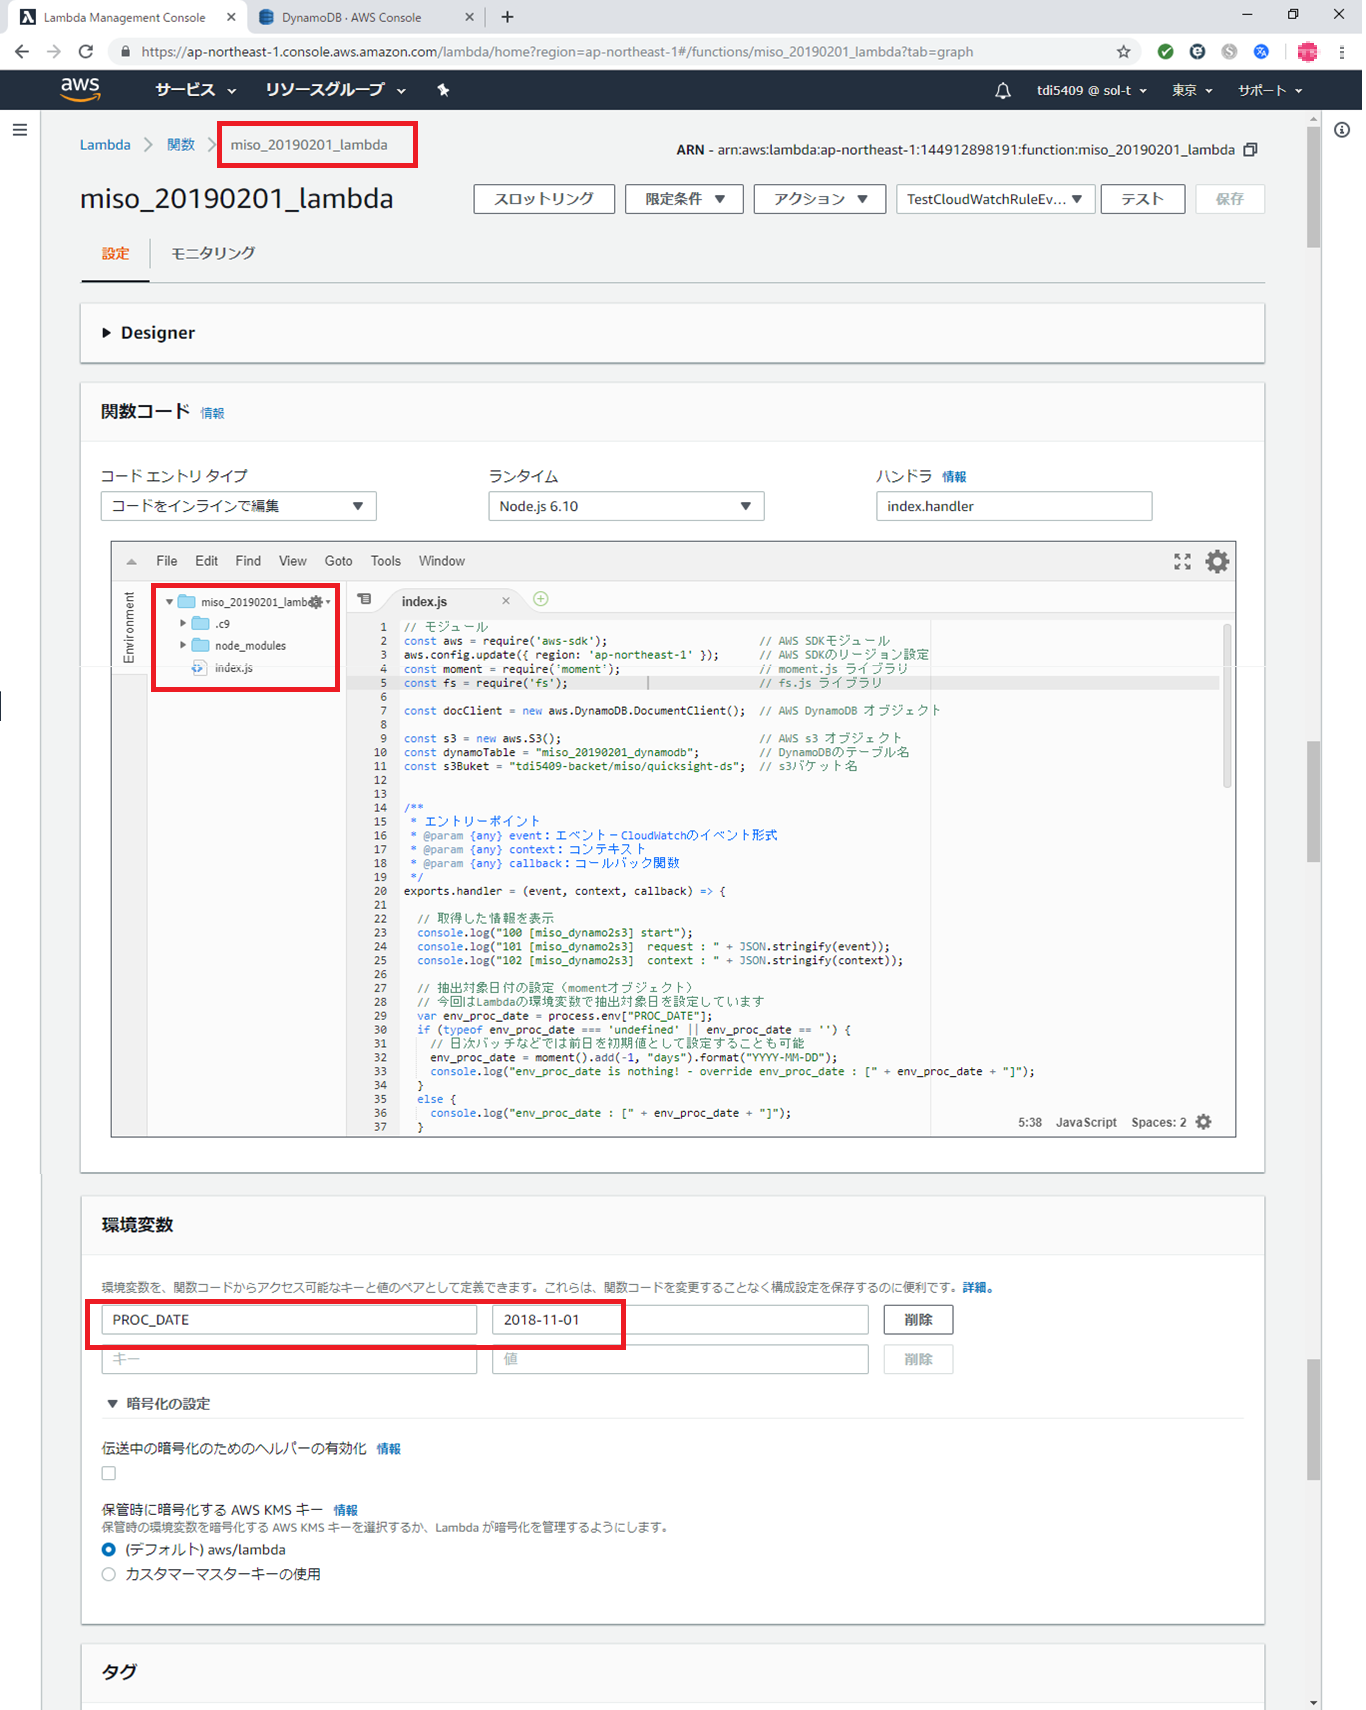Open the Goto menu in editor
Screen dimensions: 1366x1710
point(338,561)
